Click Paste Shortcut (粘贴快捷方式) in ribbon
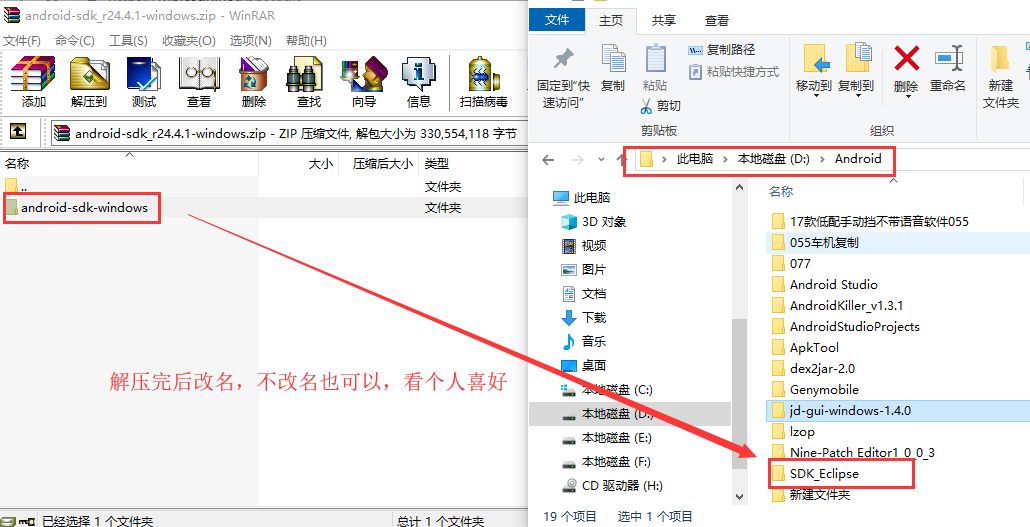The height and width of the screenshot is (527, 1030). 733,71
